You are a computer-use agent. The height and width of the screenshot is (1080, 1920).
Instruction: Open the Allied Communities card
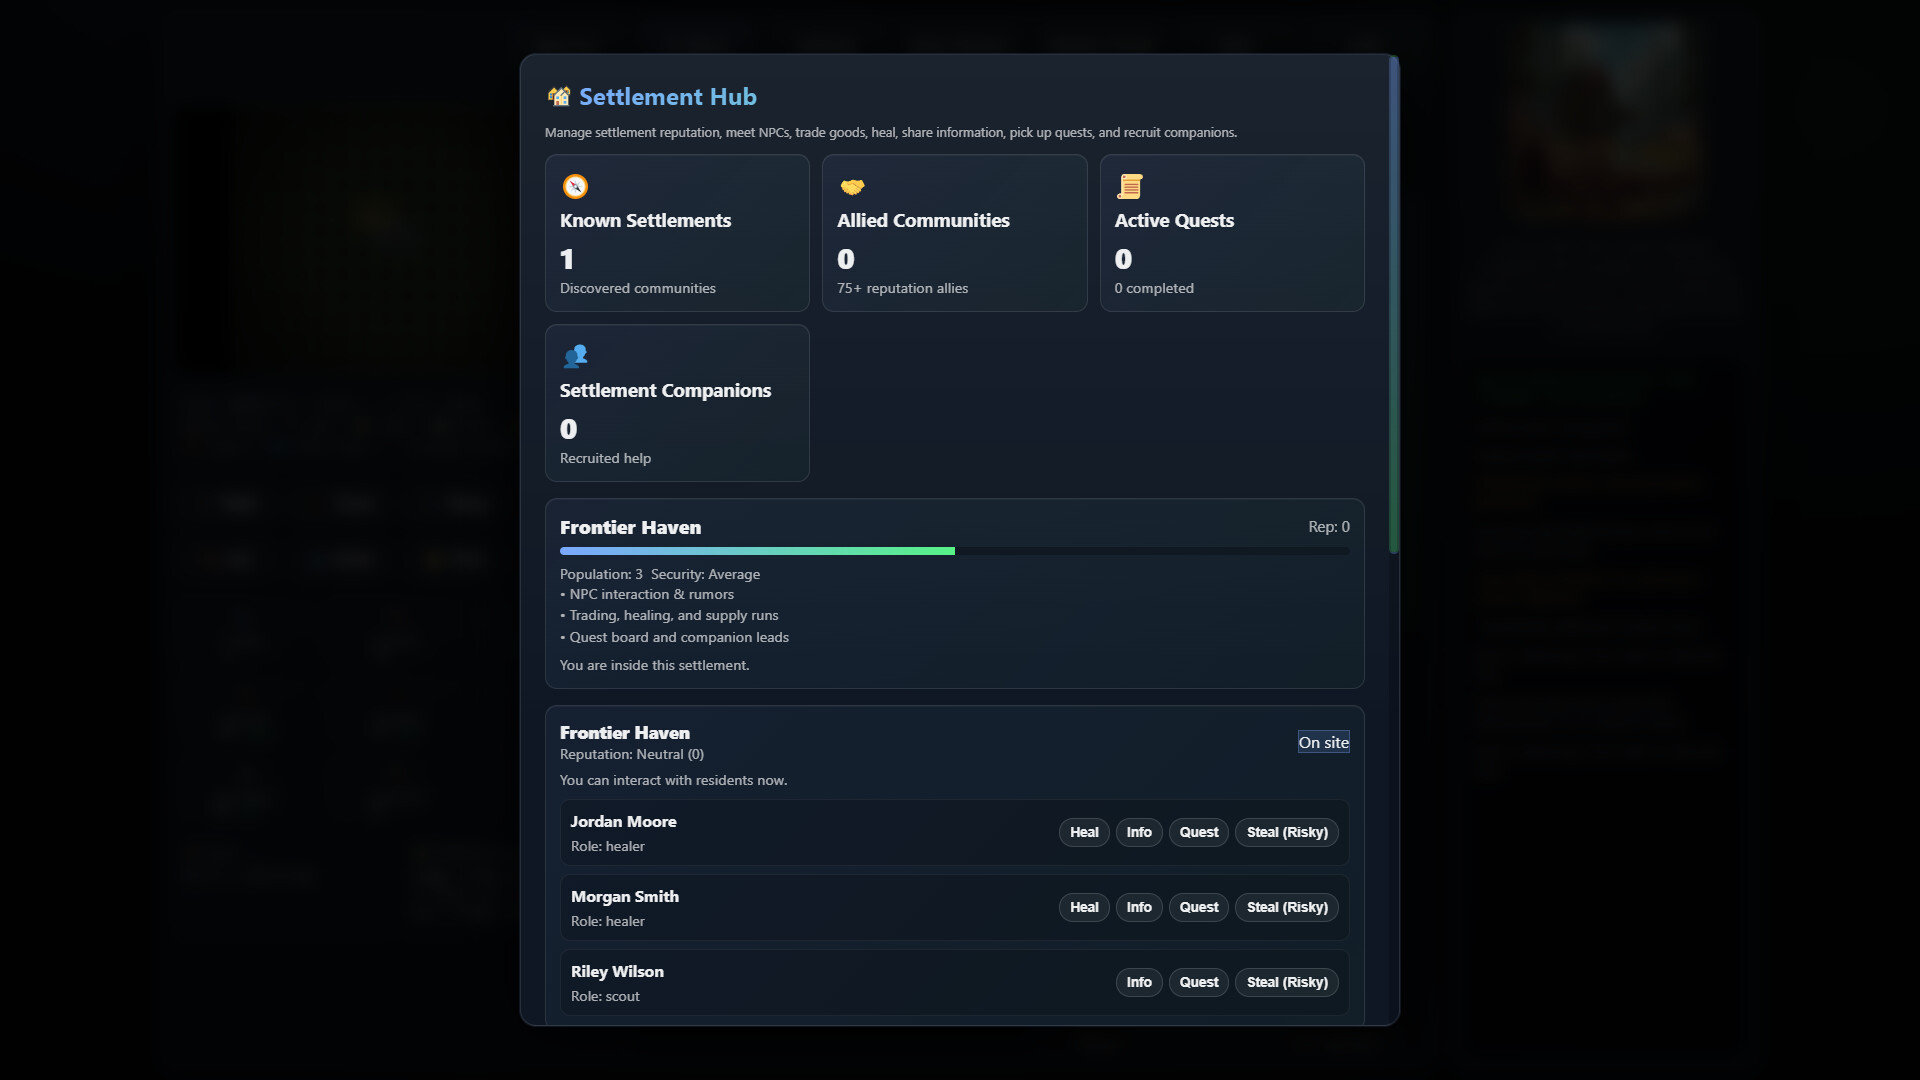pos(954,233)
